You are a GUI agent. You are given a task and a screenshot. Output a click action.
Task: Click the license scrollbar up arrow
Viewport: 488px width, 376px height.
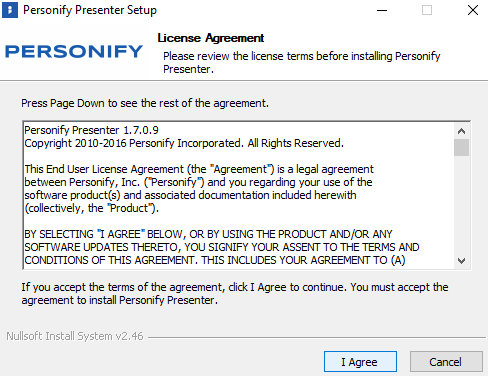(461, 131)
